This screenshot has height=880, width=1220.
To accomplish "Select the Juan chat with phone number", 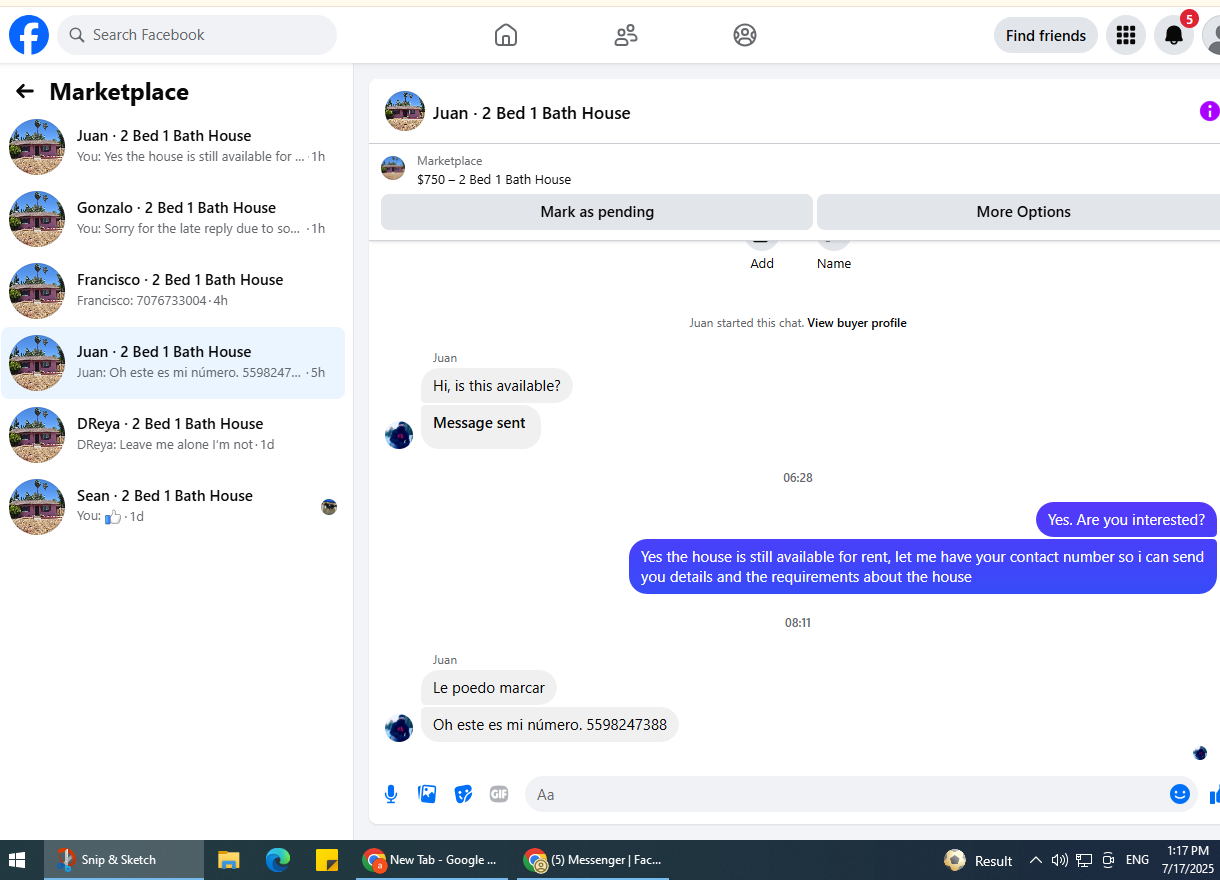I will [173, 363].
